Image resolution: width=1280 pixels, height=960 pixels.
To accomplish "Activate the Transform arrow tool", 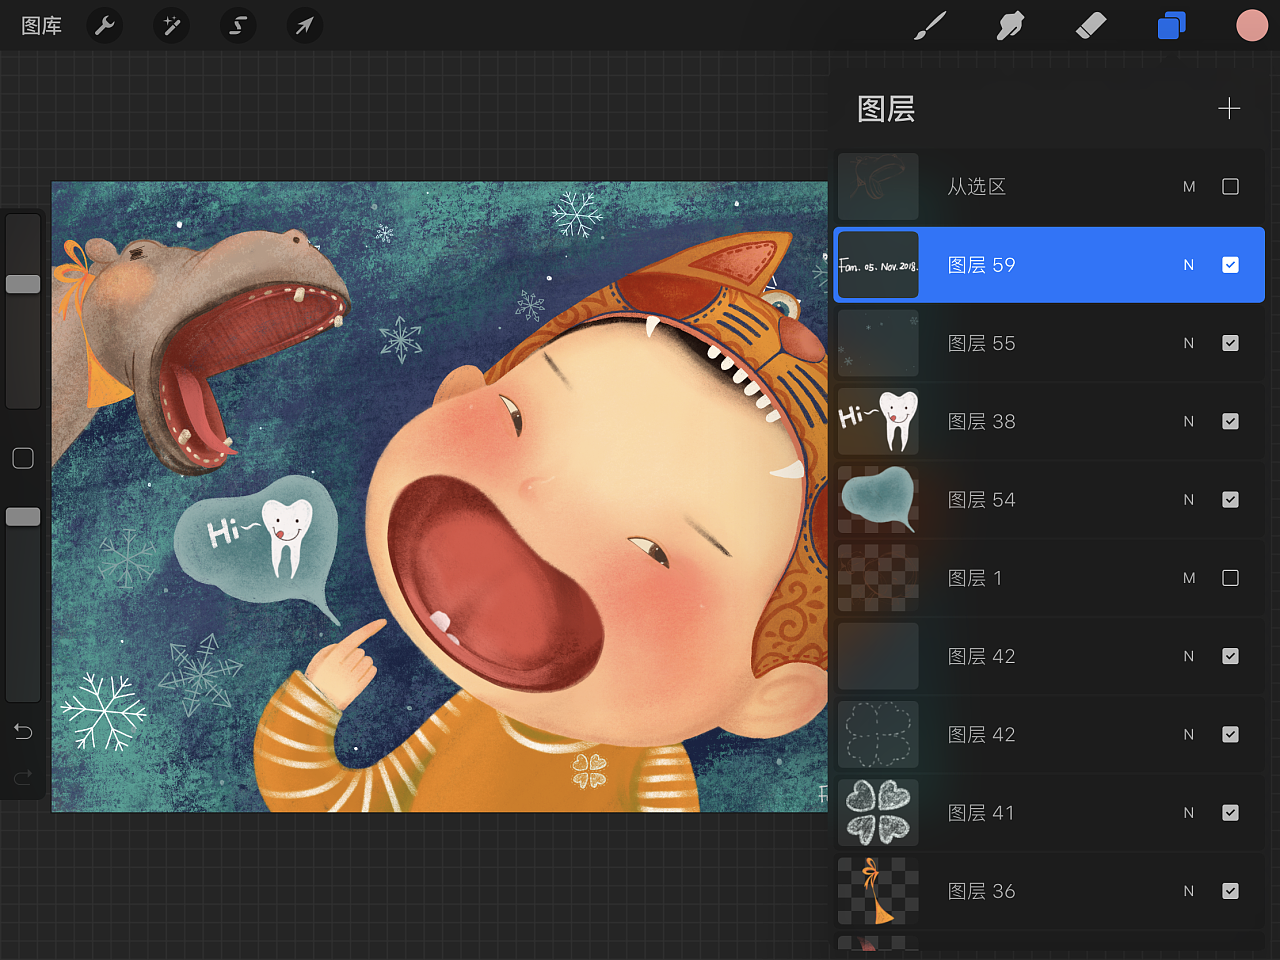I will 304,25.
